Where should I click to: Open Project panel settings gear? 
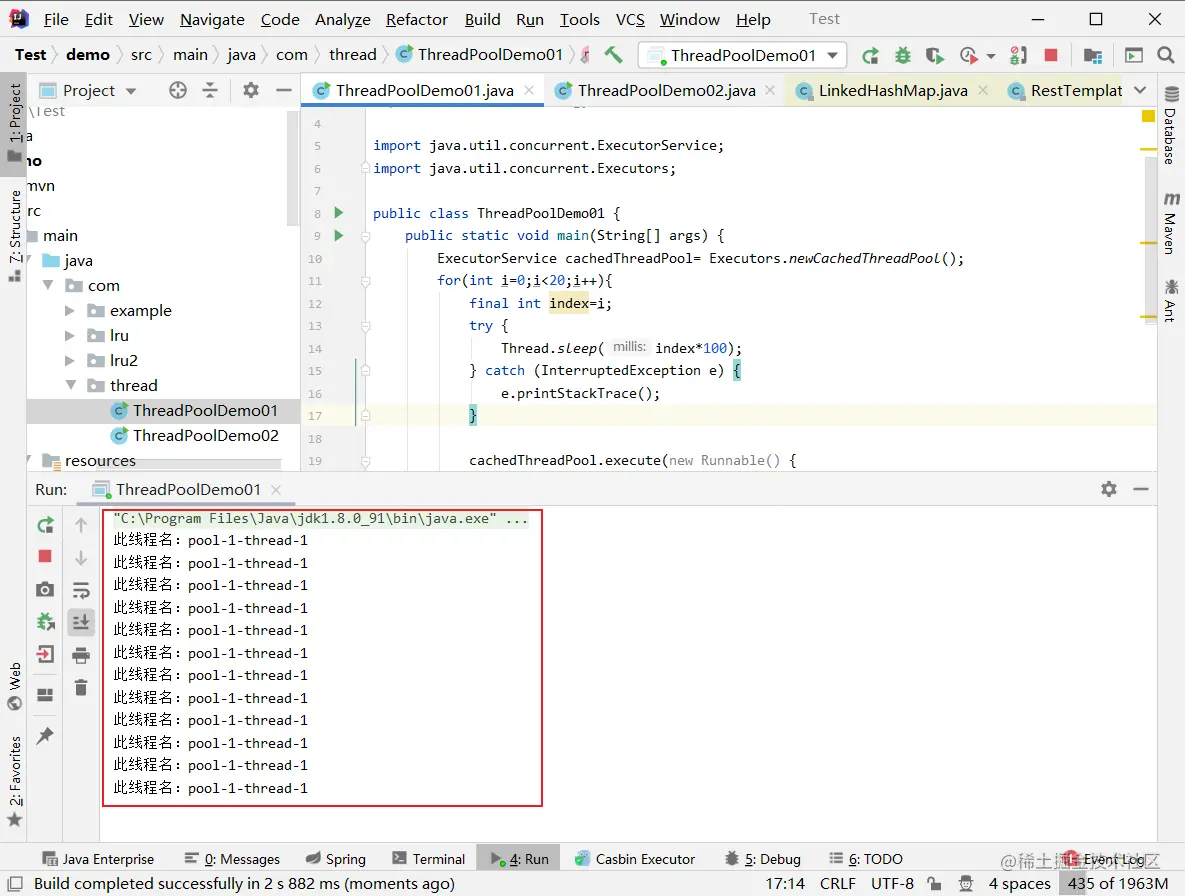pos(251,91)
